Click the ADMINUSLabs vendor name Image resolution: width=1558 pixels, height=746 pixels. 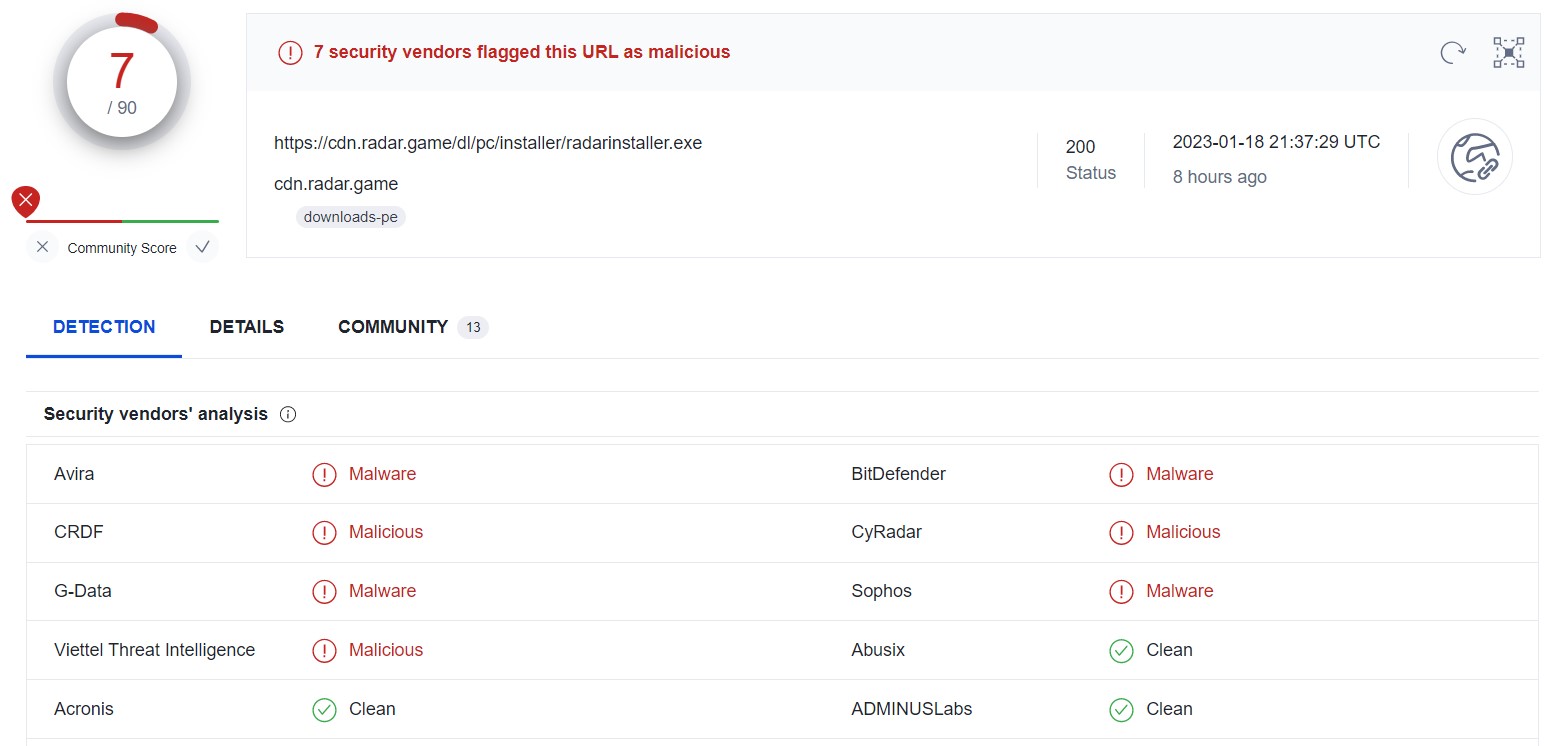[x=912, y=709]
